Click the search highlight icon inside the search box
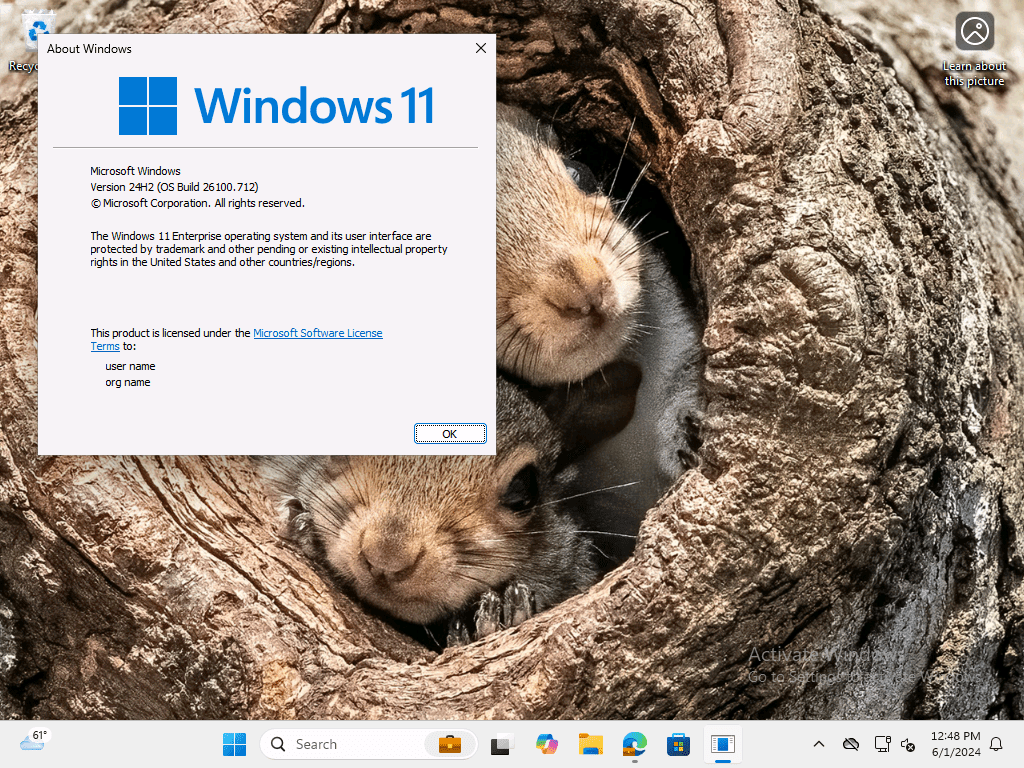This screenshot has height=768, width=1024. (x=449, y=744)
